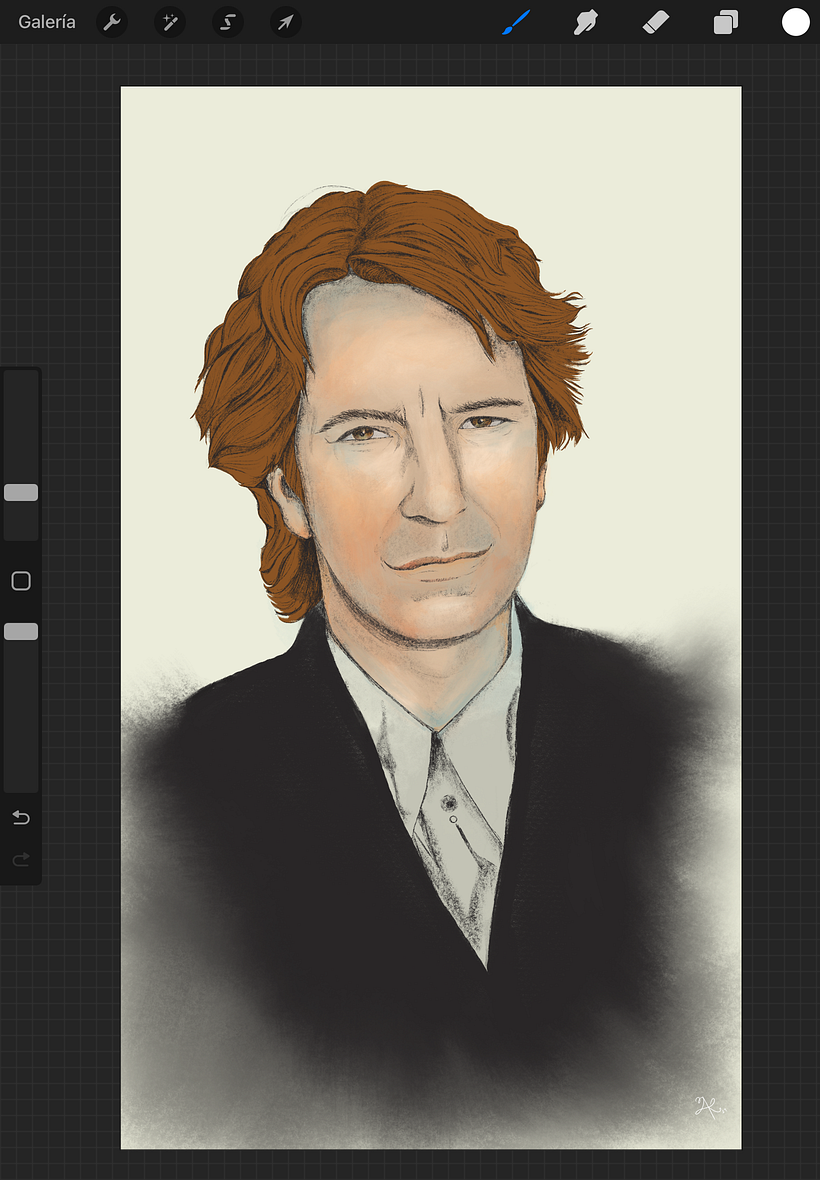Image resolution: width=820 pixels, height=1180 pixels.
Task: Click the brush opacity slider handle
Action: click(x=21, y=631)
